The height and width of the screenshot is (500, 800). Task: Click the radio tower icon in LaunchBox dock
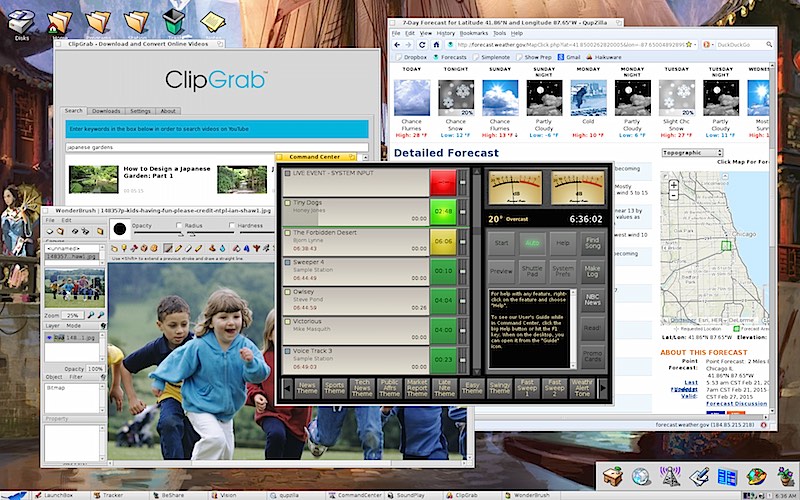670,477
